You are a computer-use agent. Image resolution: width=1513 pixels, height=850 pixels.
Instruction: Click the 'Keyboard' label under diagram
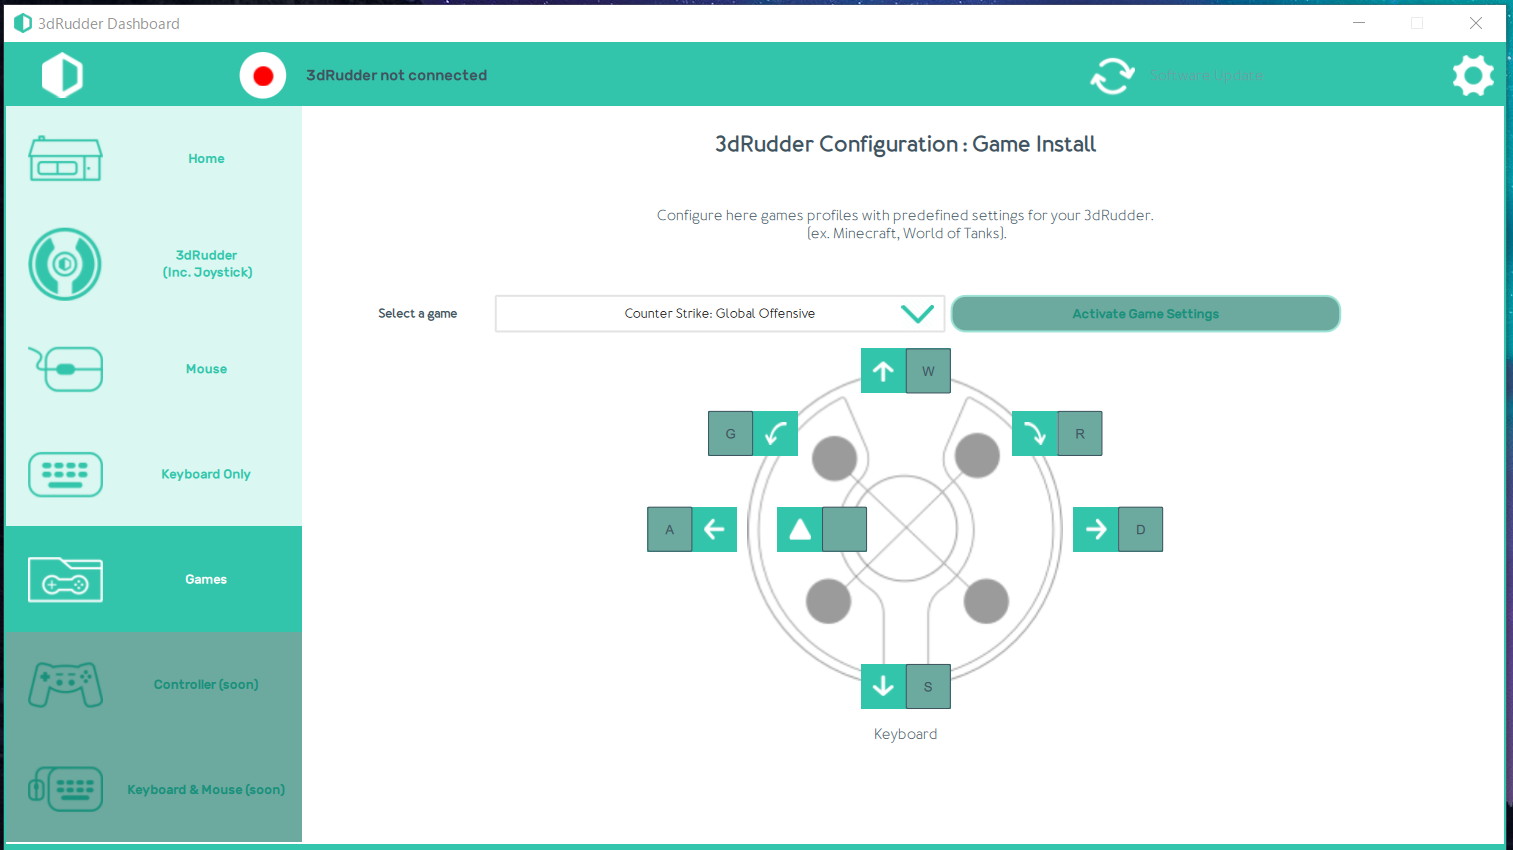tap(905, 734)
